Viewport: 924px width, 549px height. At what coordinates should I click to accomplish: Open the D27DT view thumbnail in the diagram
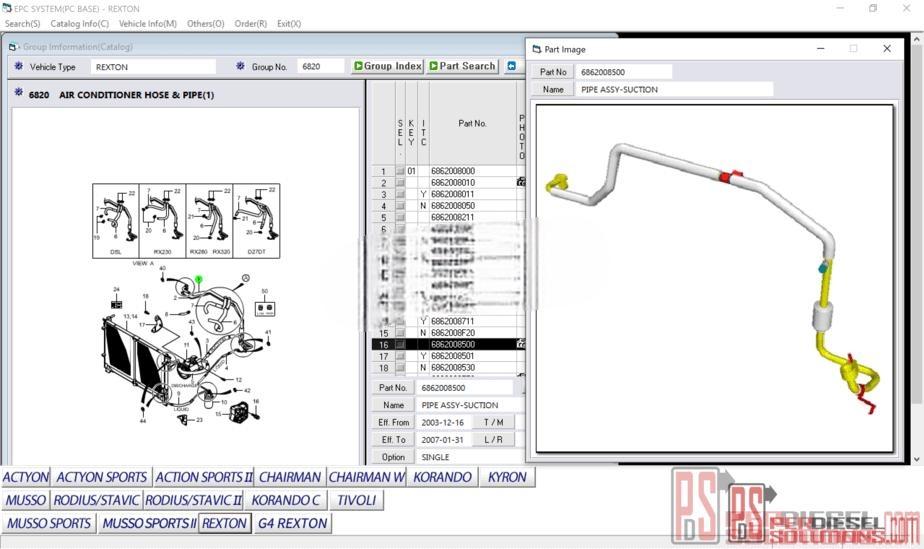click(256, 221)
